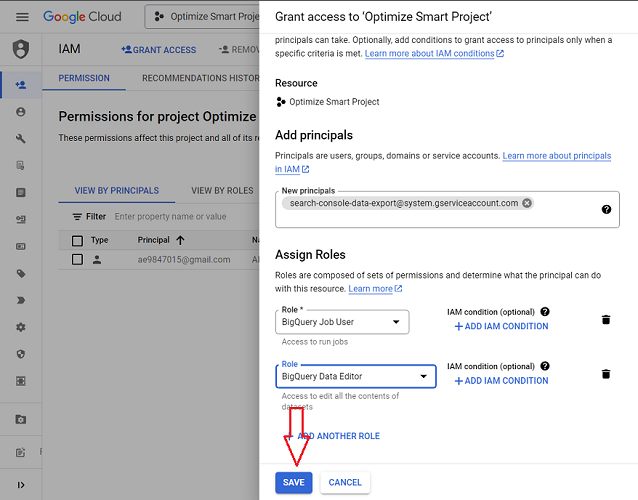Delete the BigQuery Data Editor role
The height and width of the screenshot is (500, 638).
[605, 374]
